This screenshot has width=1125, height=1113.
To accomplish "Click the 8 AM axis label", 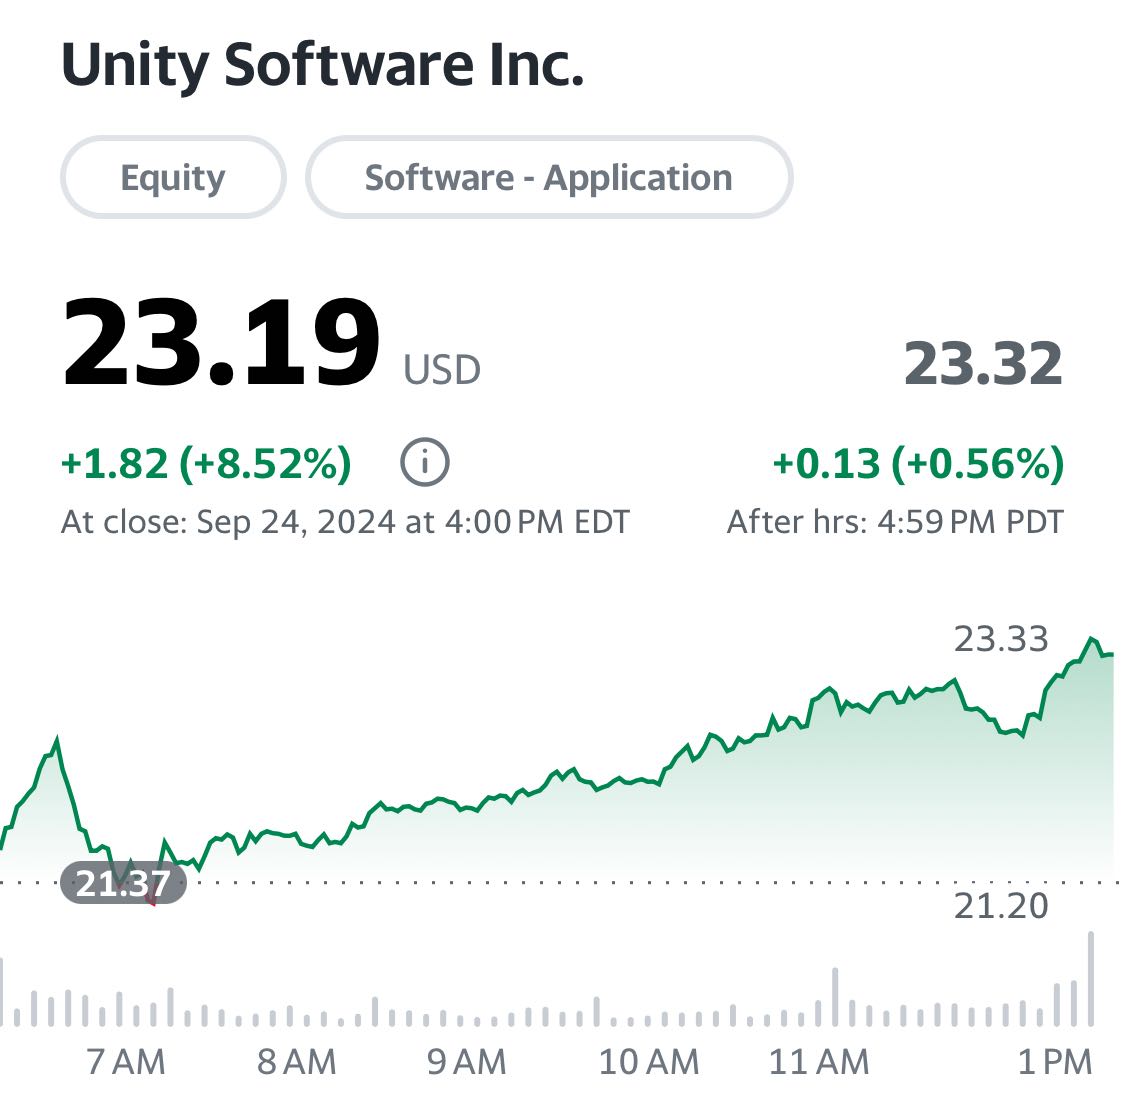I will (x=296, y=1062).
